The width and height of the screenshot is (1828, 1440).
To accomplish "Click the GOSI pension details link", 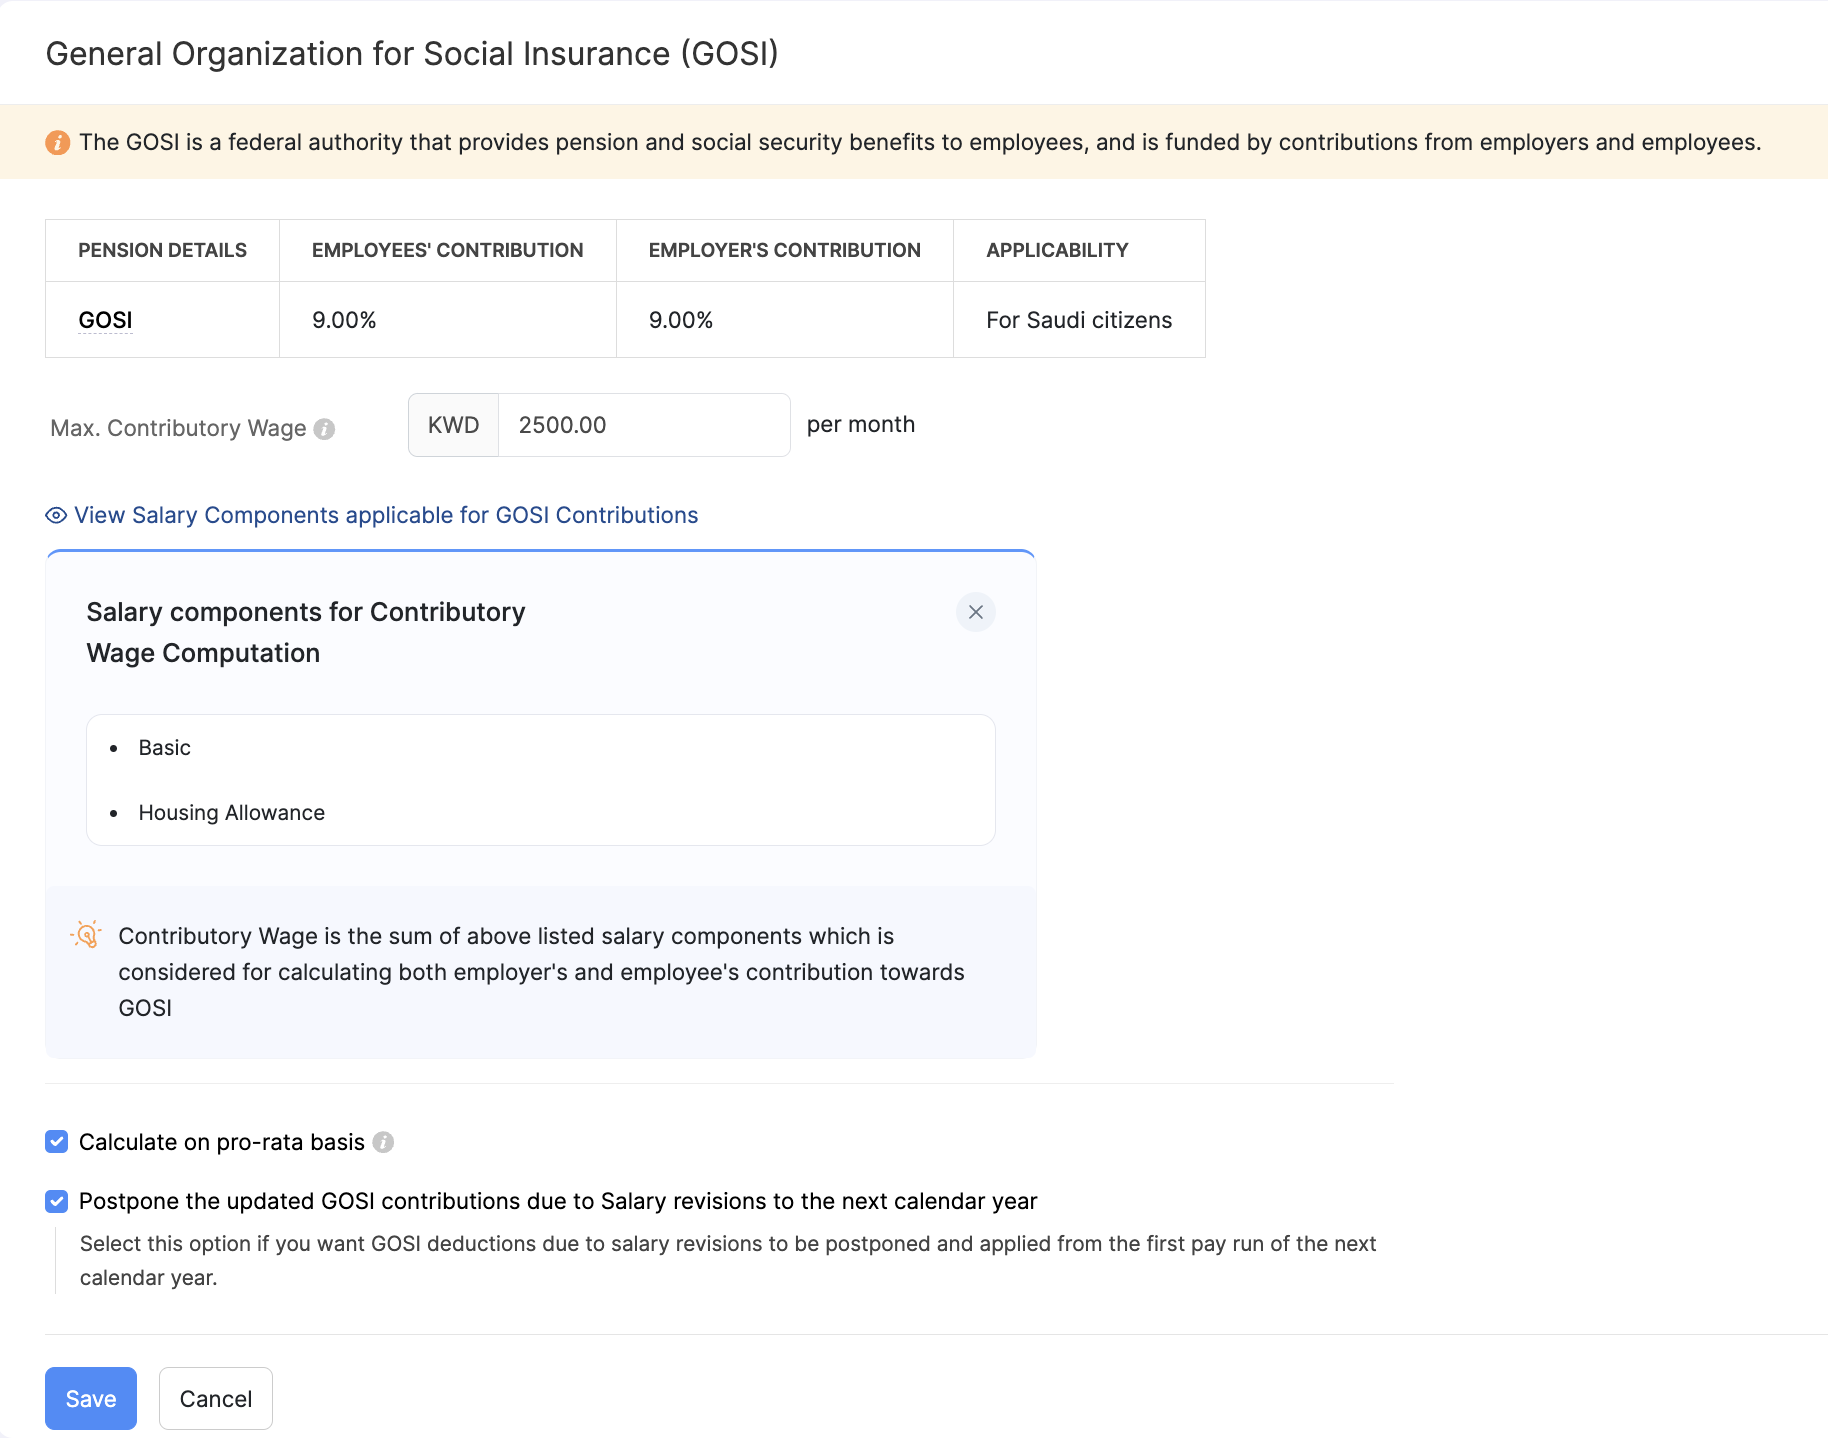I will tap(105, 319).
